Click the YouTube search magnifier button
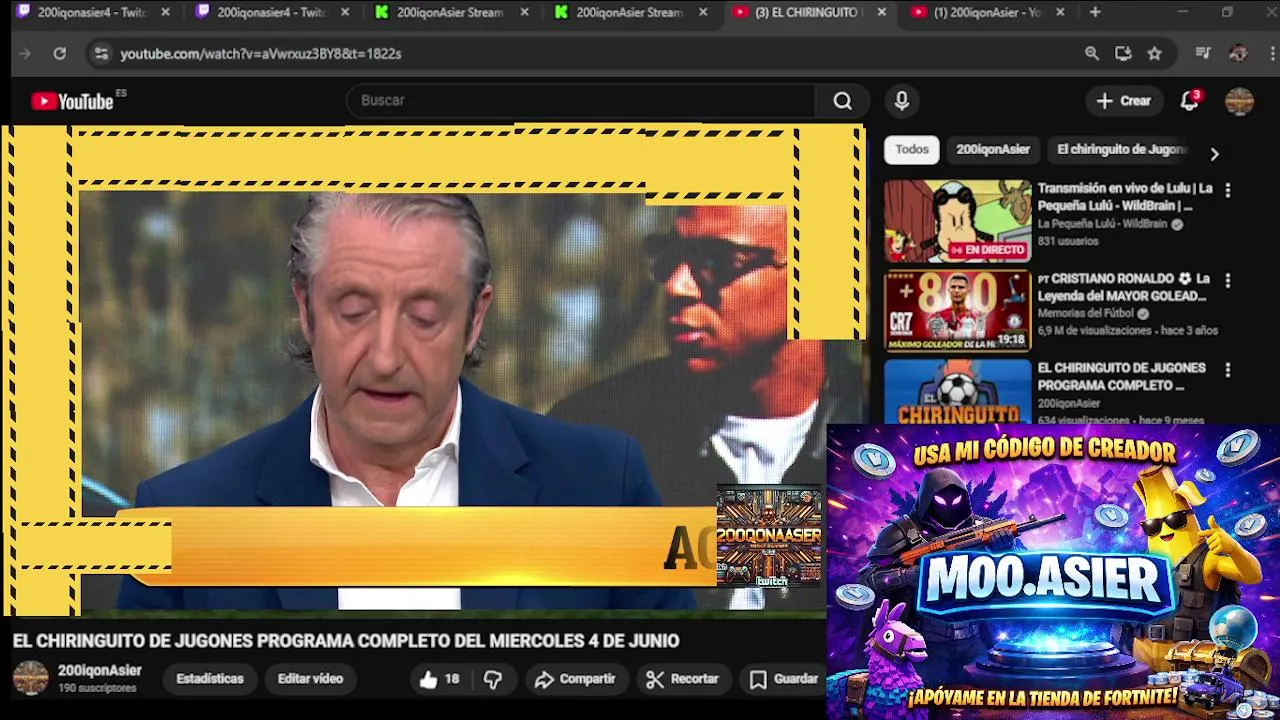The width and height of the screenshot is (1280, 720). pos(843,101)
